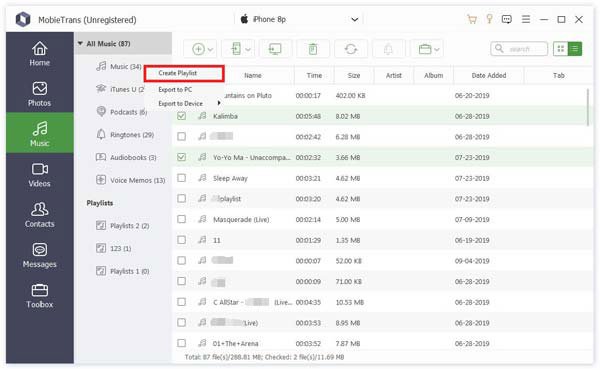Switch to list view
This screenshot has height=370, width=600.
click(x=574, y=49)
